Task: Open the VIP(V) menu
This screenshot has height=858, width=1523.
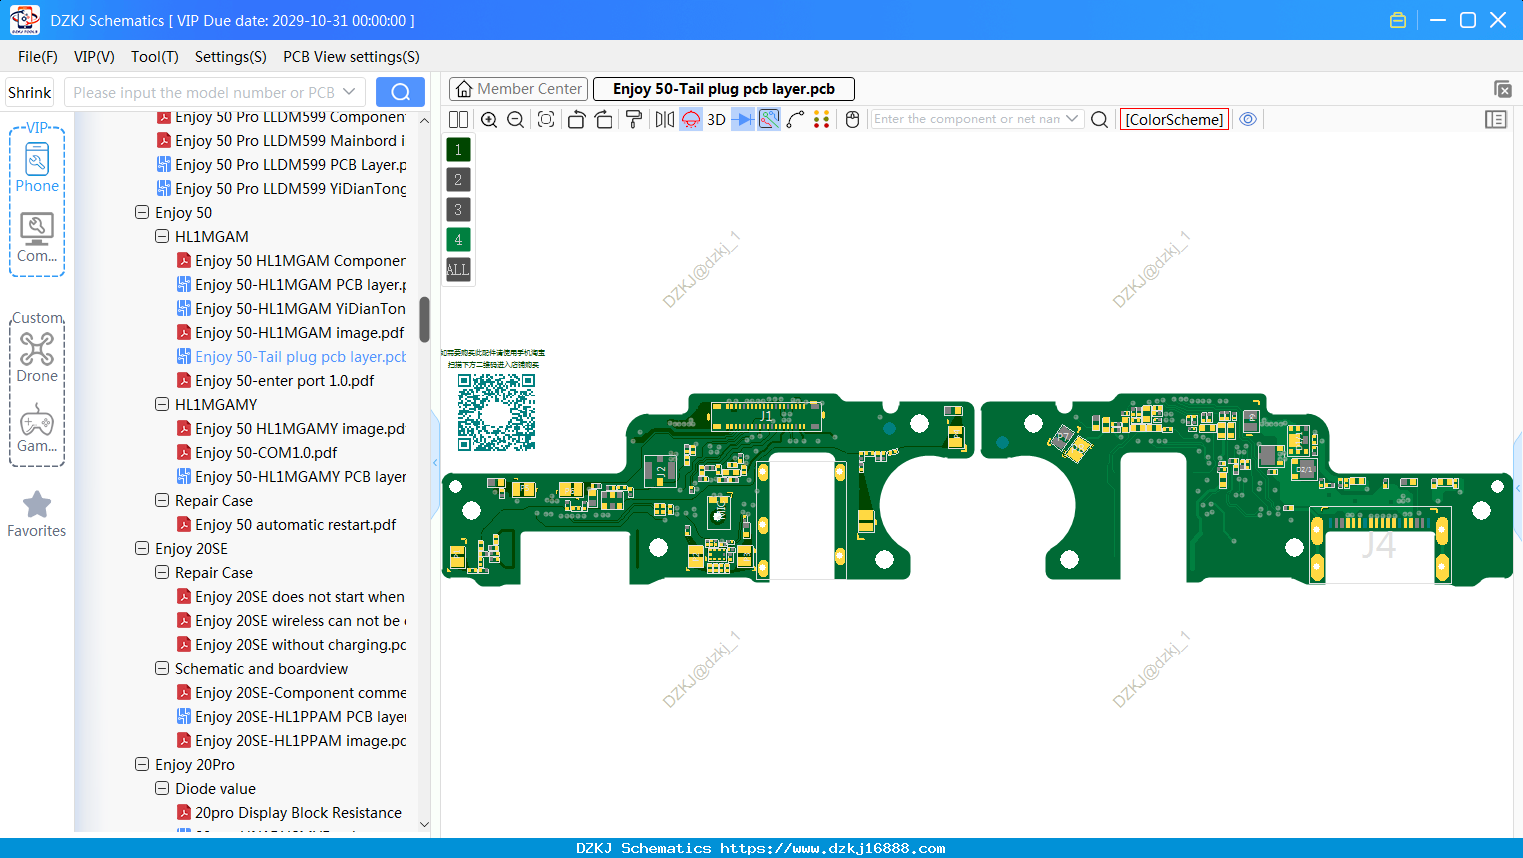Action: point(94,57)
